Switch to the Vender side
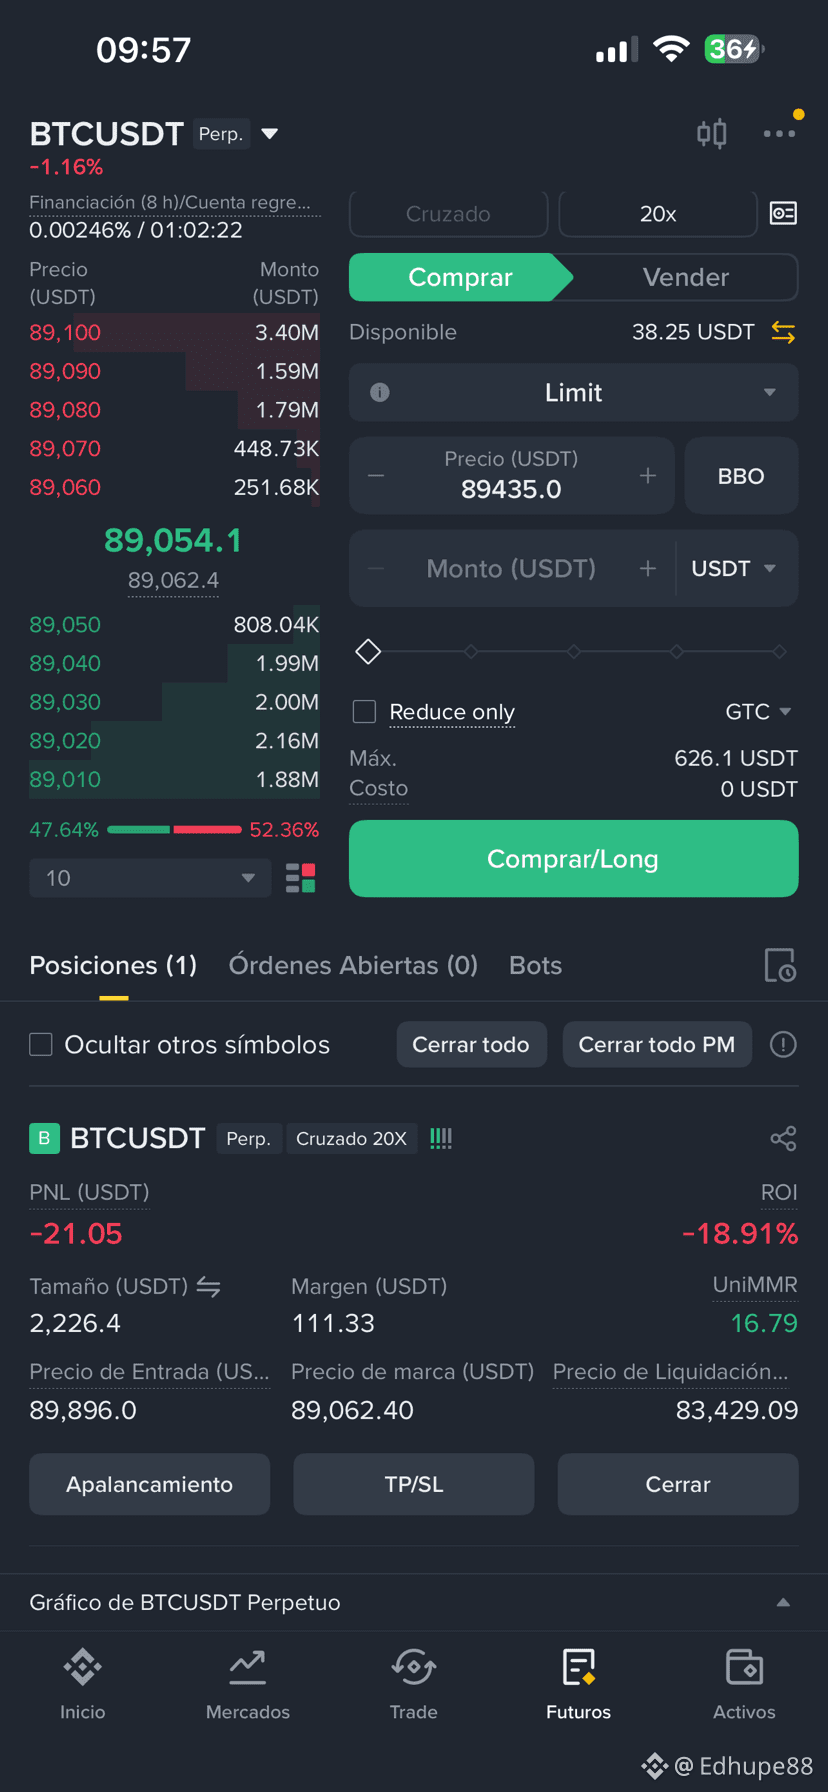The width and height of the screenshot is (828, 1792). click(685, 277)
